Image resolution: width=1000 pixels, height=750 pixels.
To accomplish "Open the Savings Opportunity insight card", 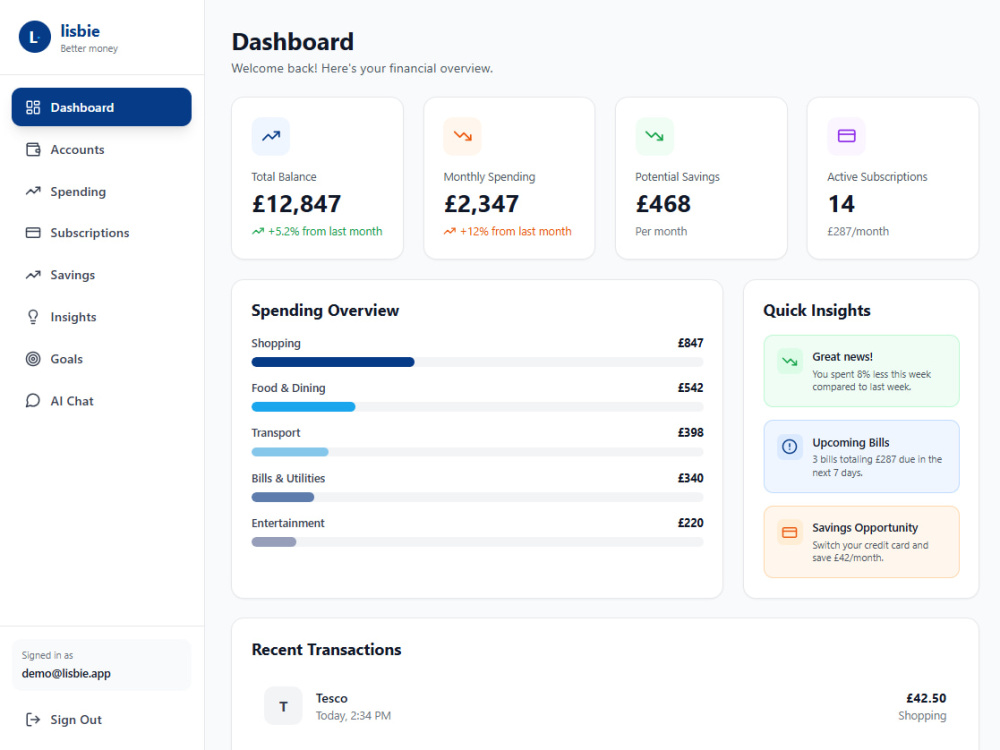I will [x=861, y=542].
